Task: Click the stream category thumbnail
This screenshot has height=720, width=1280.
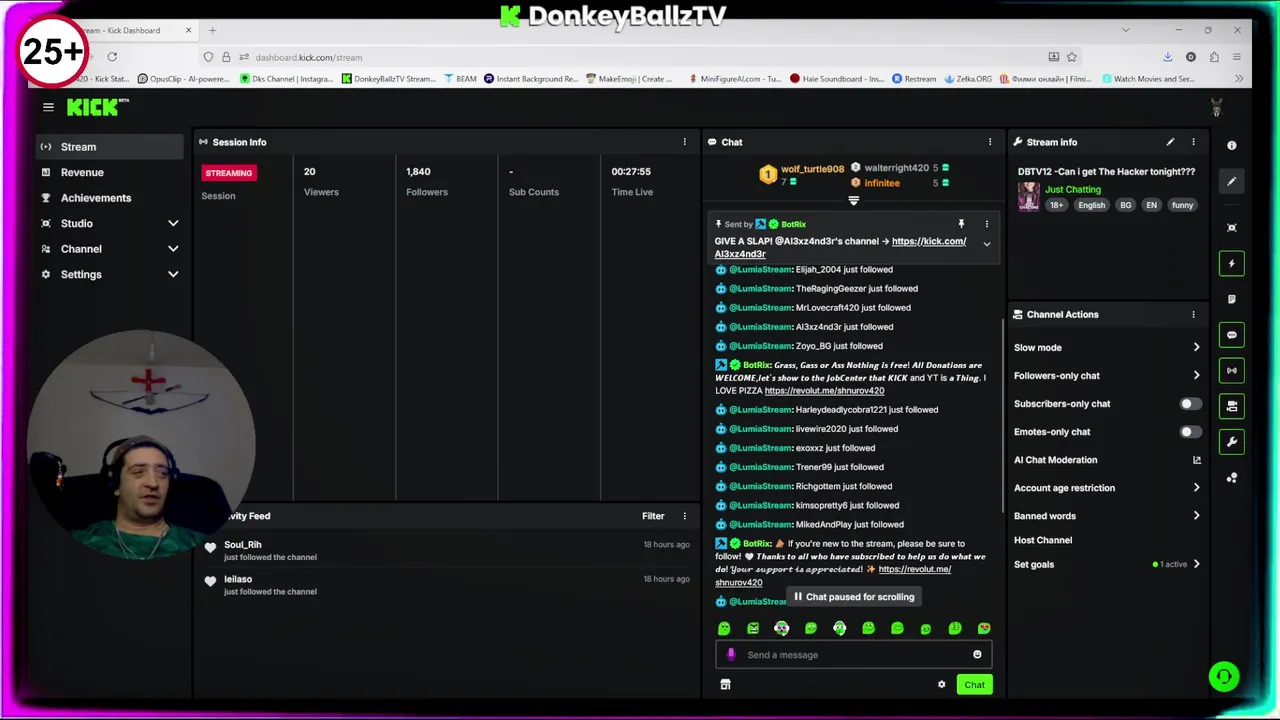Action: coord(1028,196)
